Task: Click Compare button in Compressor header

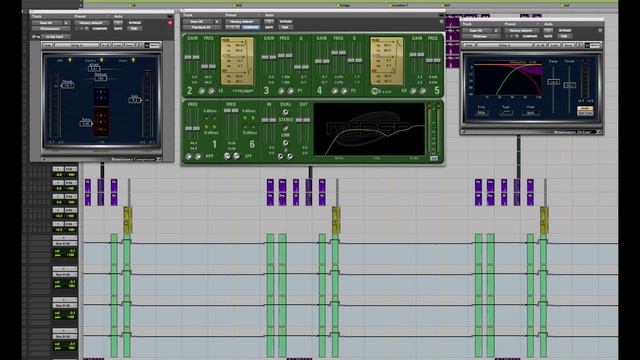Action: tap(100, 29)
